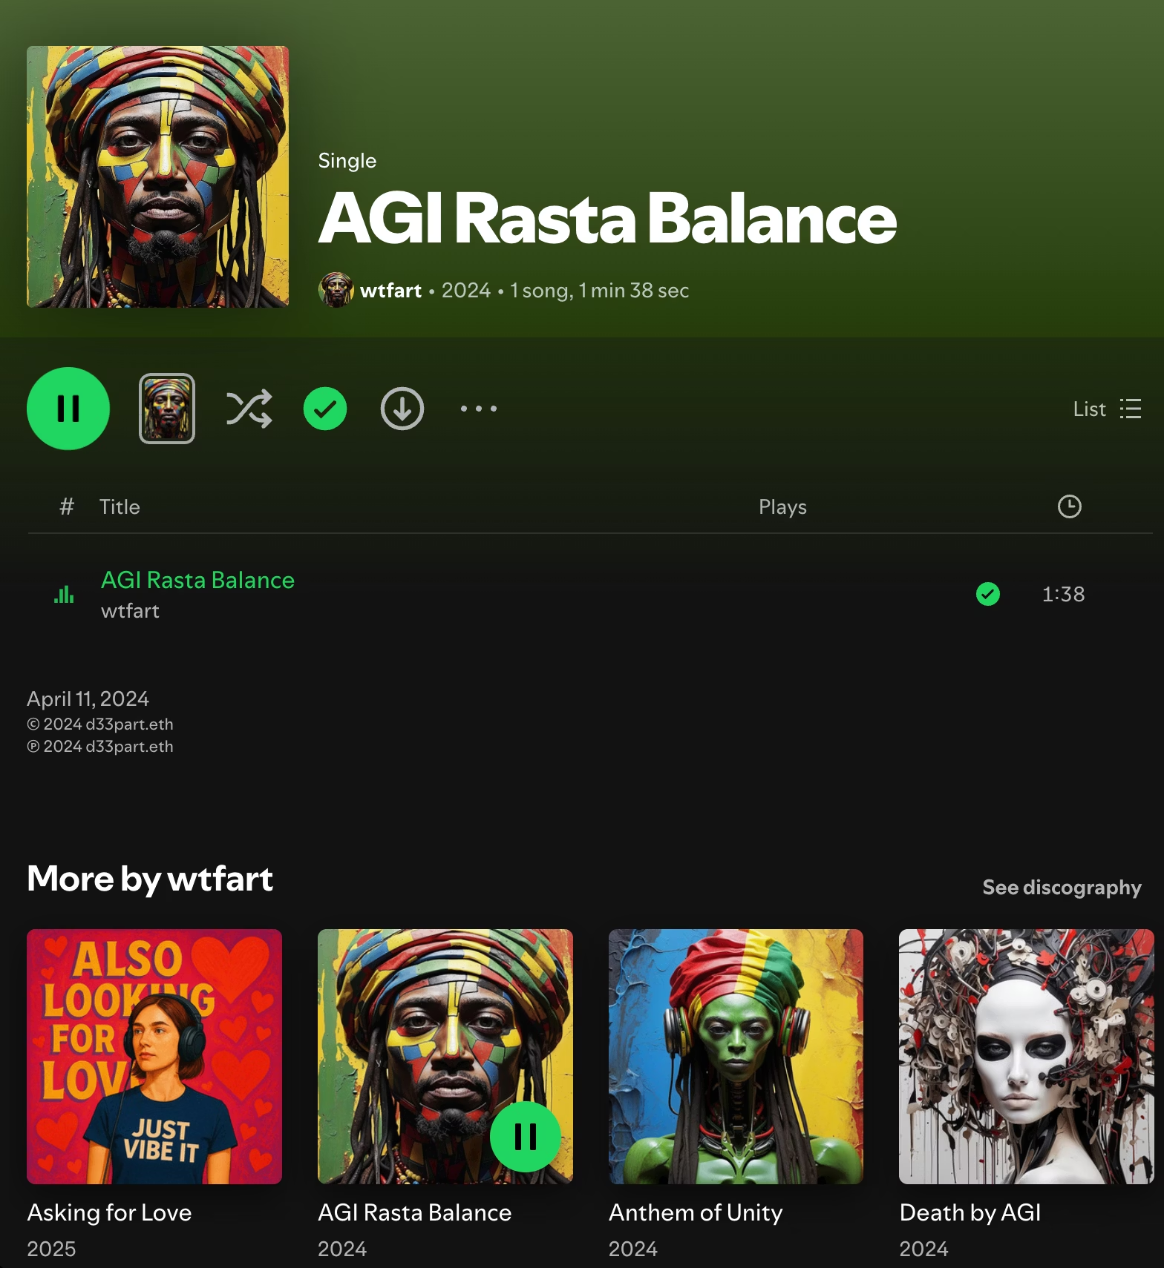Pause AGI Rasta Balance from its album card

[526, 1136]
